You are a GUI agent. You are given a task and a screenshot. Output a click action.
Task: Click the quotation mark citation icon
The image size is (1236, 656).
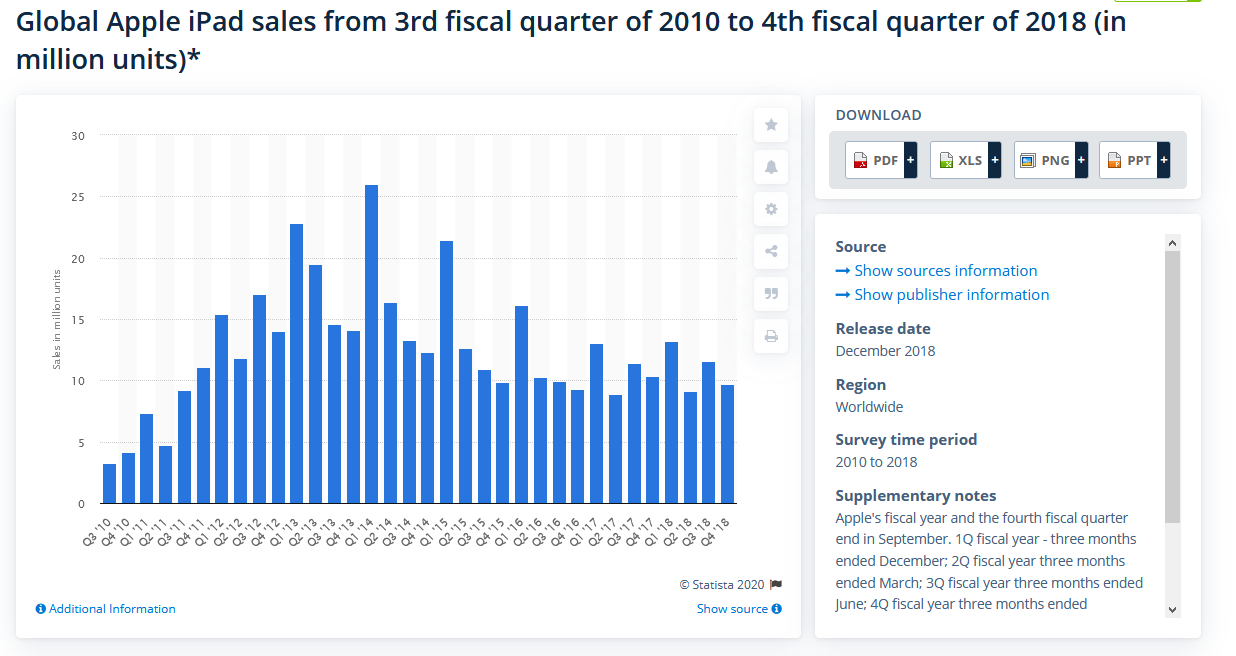tap(771, 293)
